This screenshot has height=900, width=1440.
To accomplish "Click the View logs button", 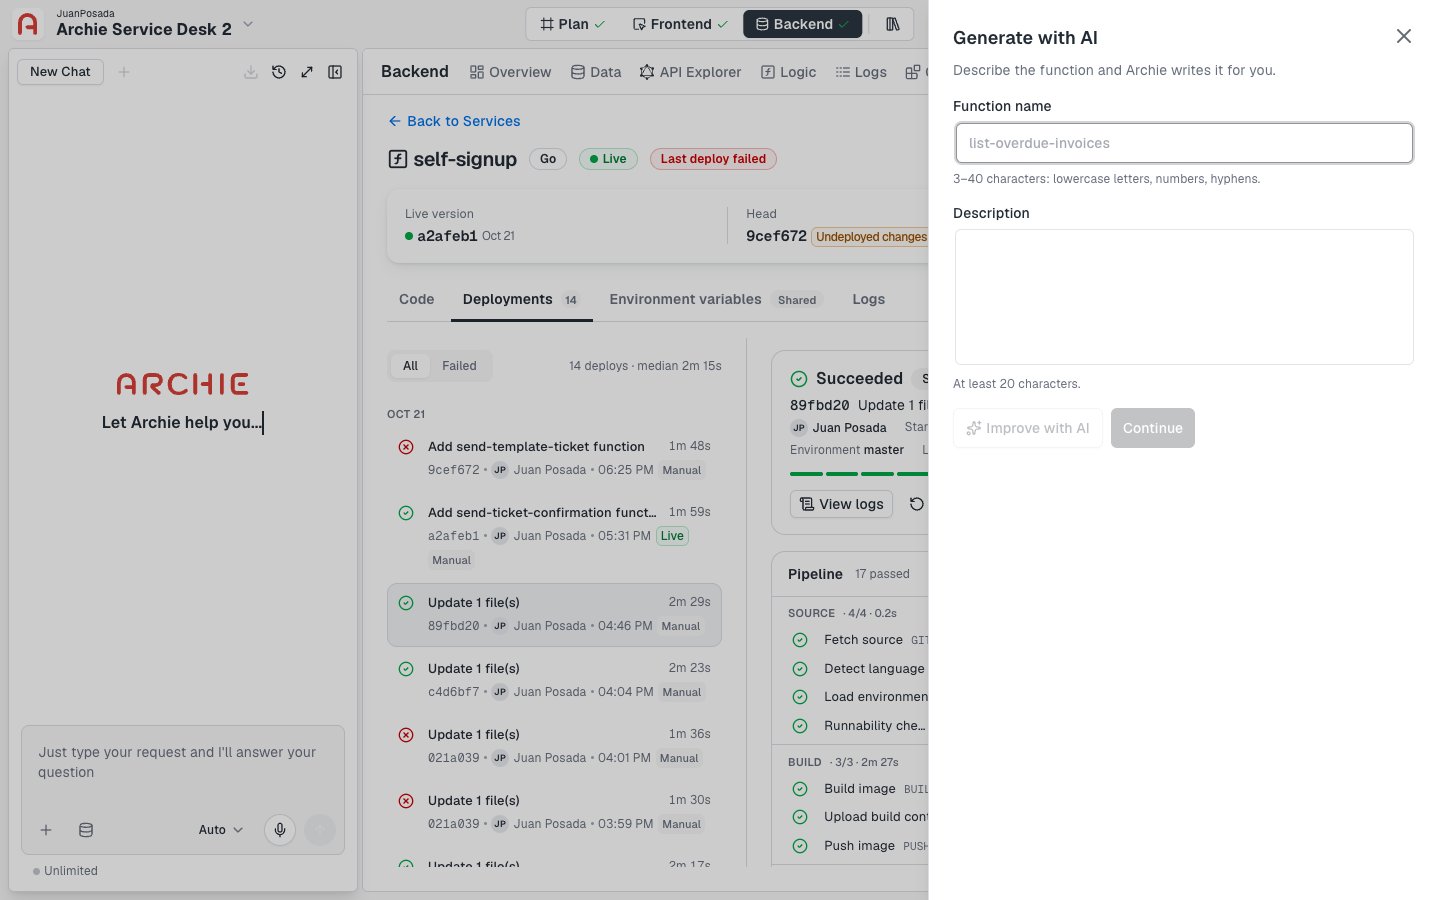I will point(841,504).
